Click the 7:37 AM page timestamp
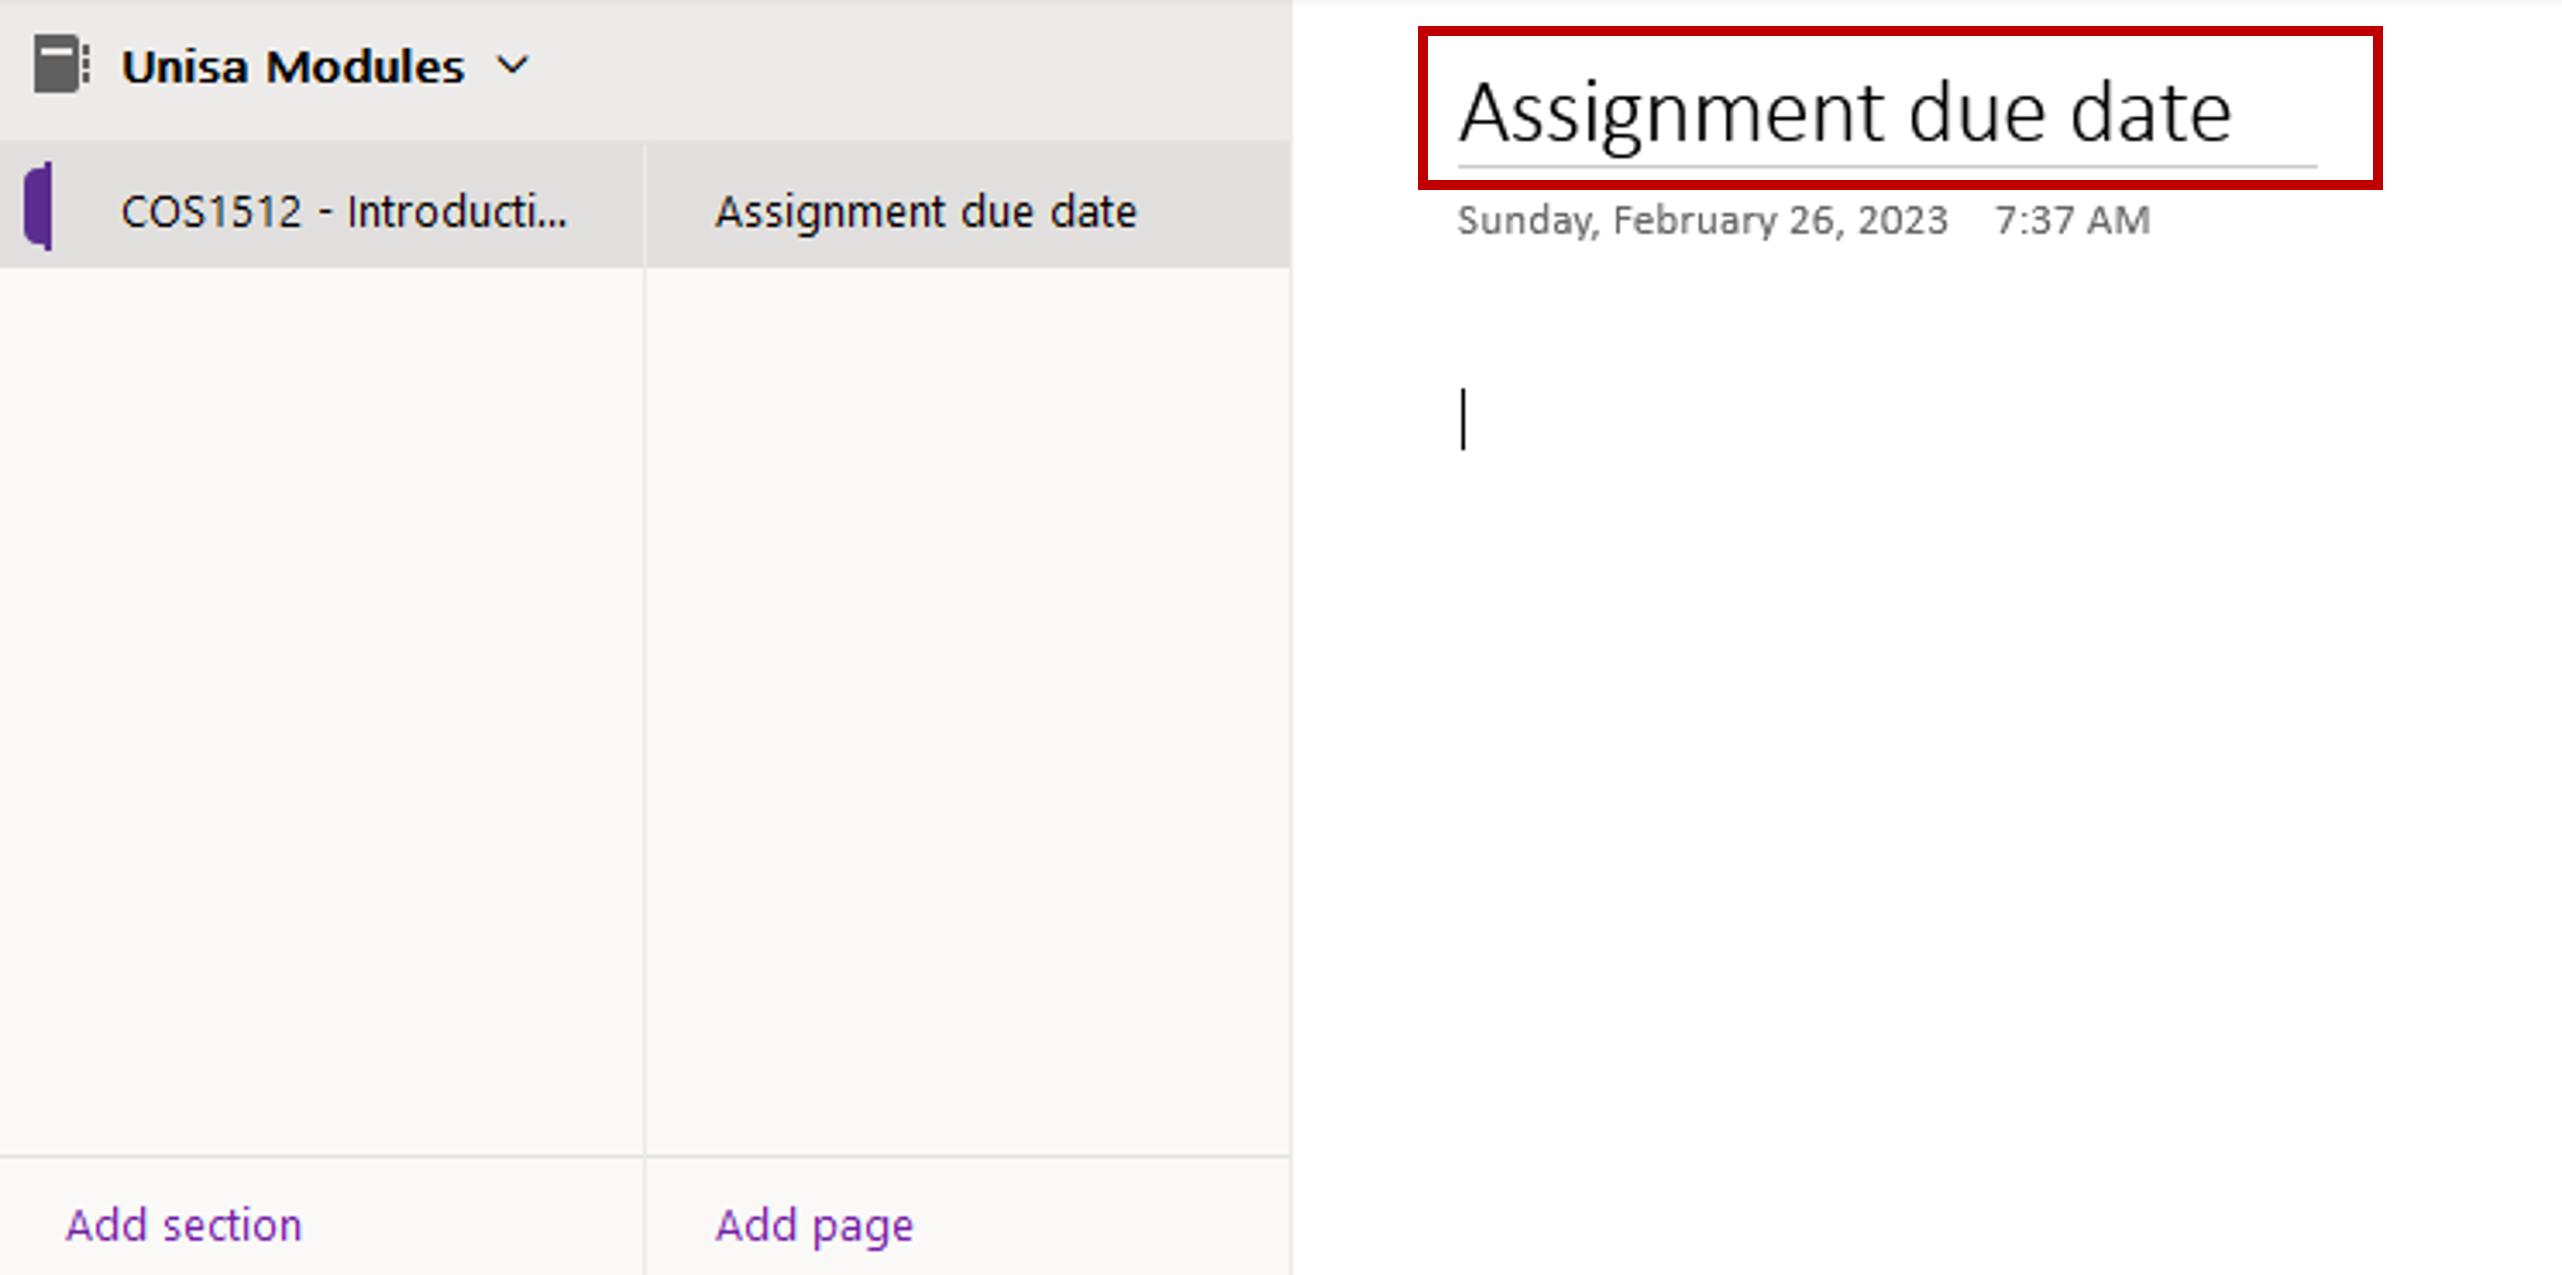Screen dimensions: 2562x1275 coord(2072,220)
